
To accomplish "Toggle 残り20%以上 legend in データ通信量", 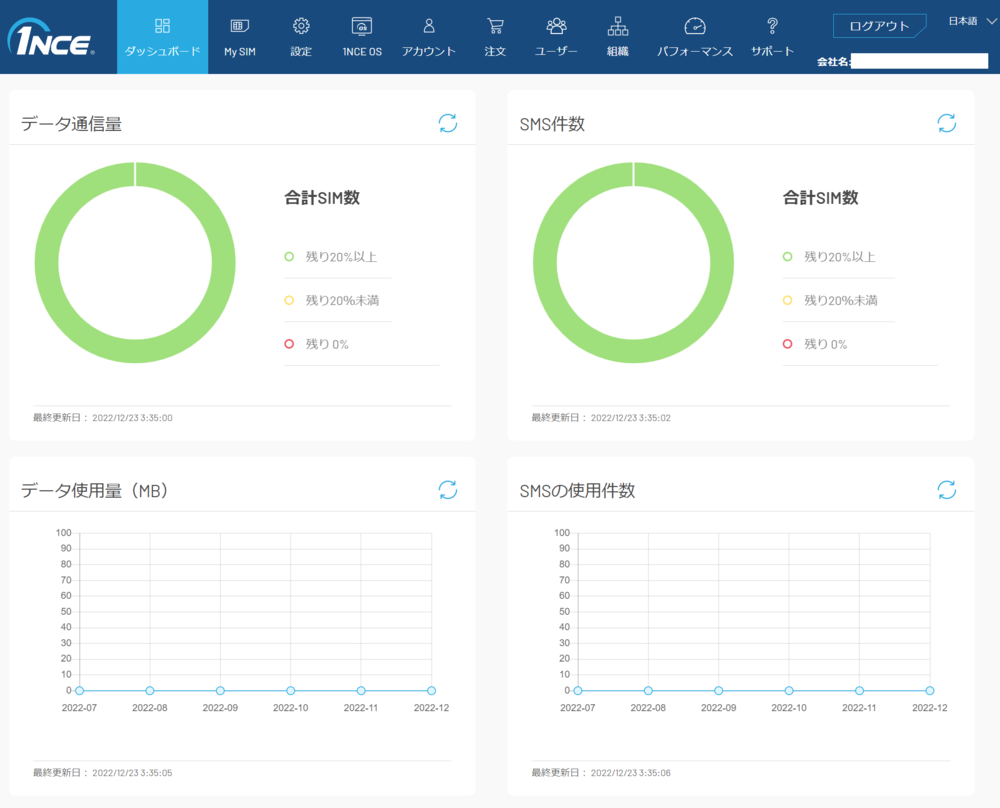I will (x=330, y=257).
